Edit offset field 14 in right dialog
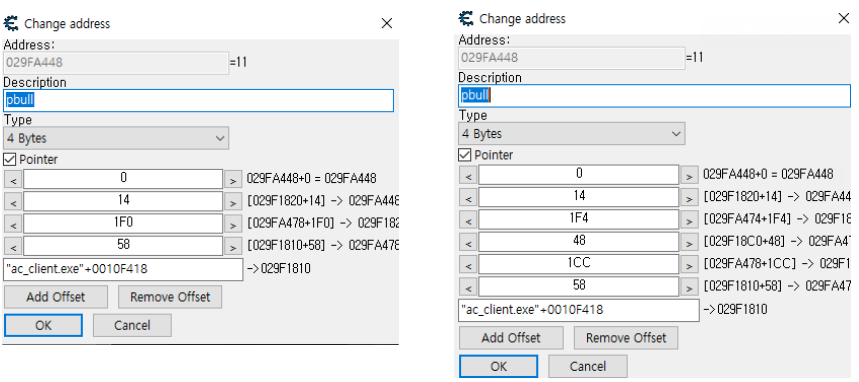 coord(579,196)
